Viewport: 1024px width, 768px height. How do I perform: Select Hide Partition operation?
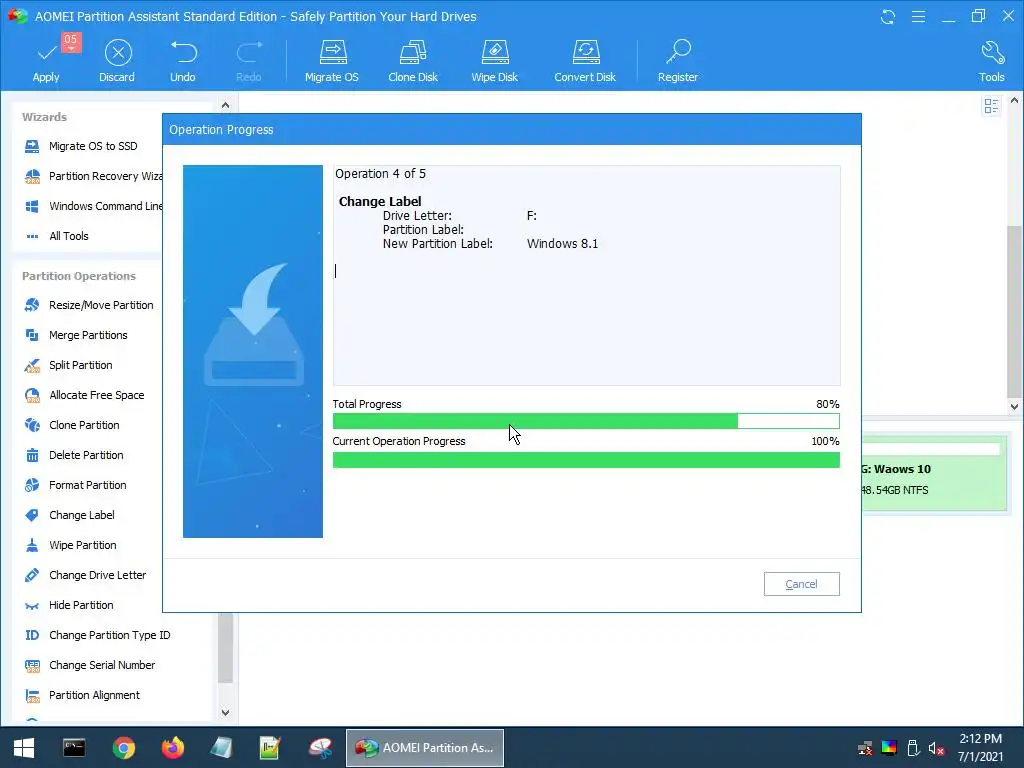69,605
